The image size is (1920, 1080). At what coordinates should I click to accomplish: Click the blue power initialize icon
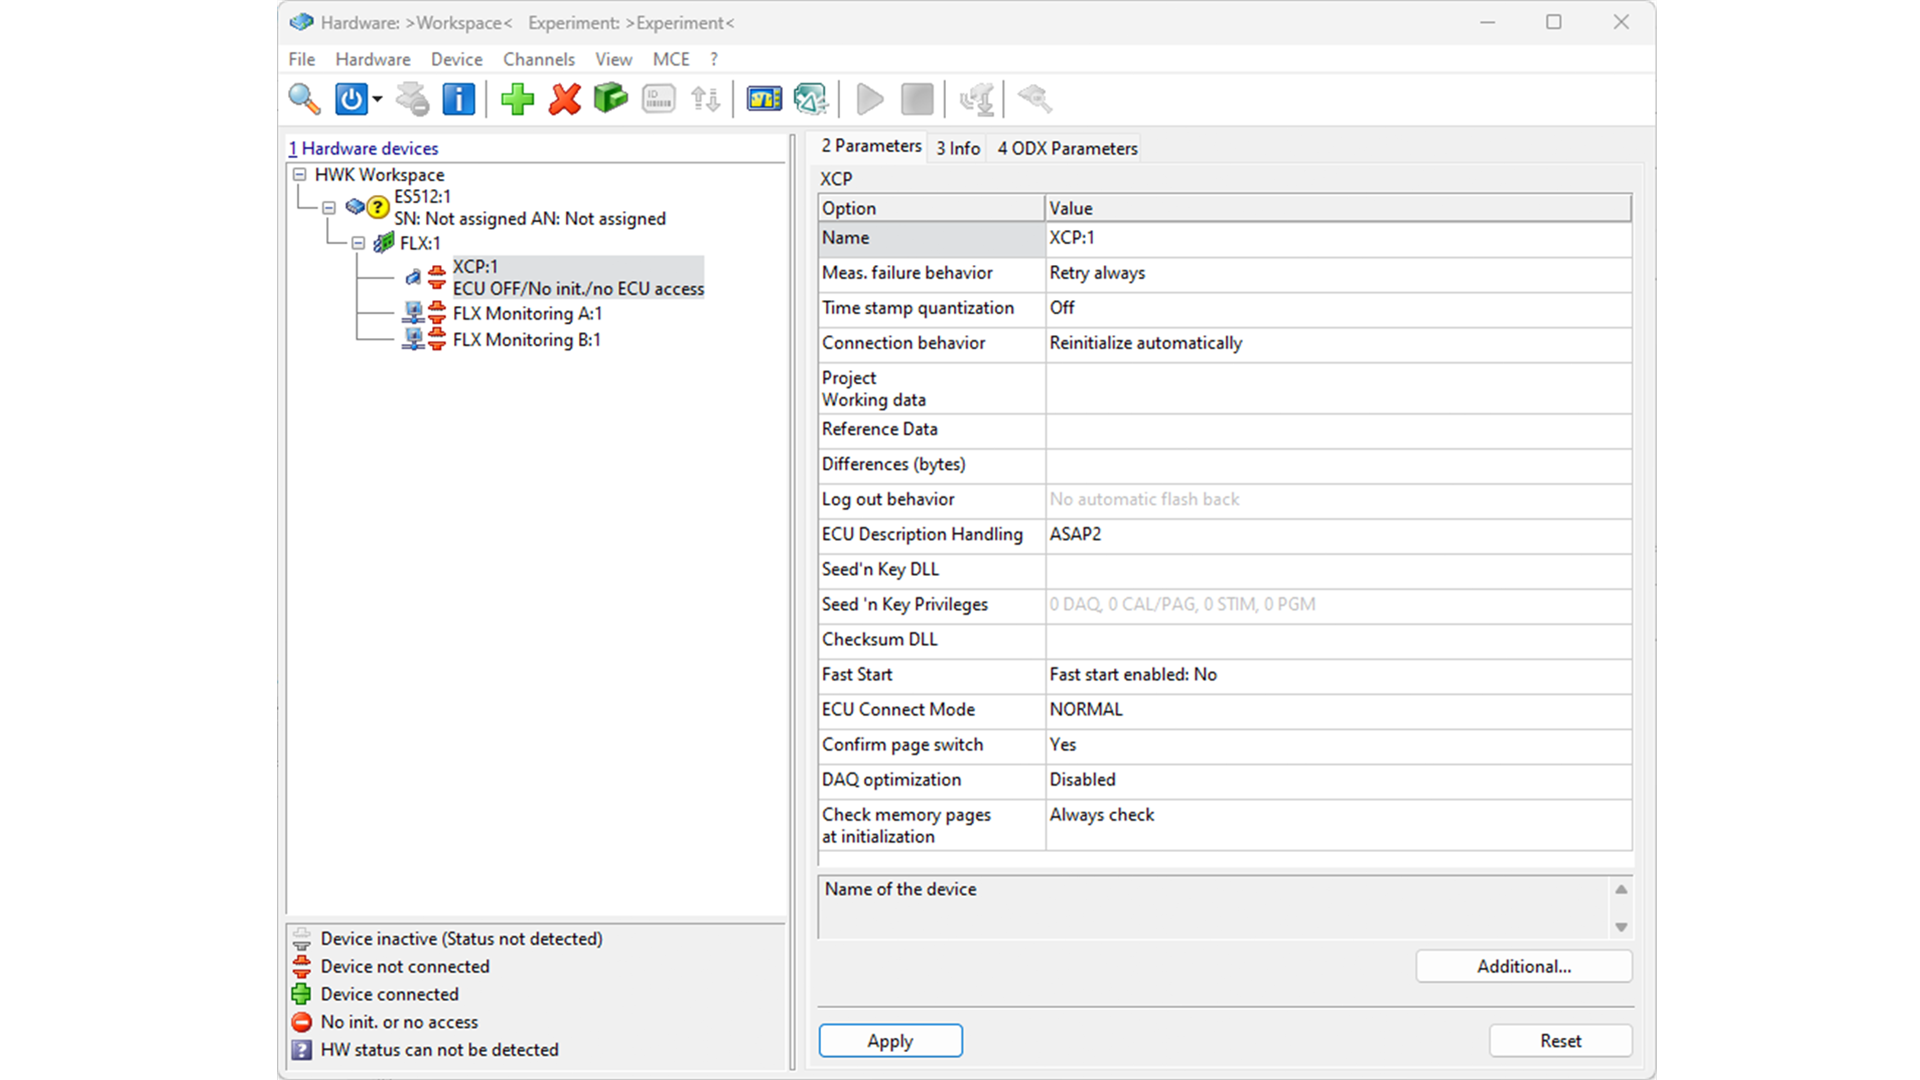click(351, 99)
